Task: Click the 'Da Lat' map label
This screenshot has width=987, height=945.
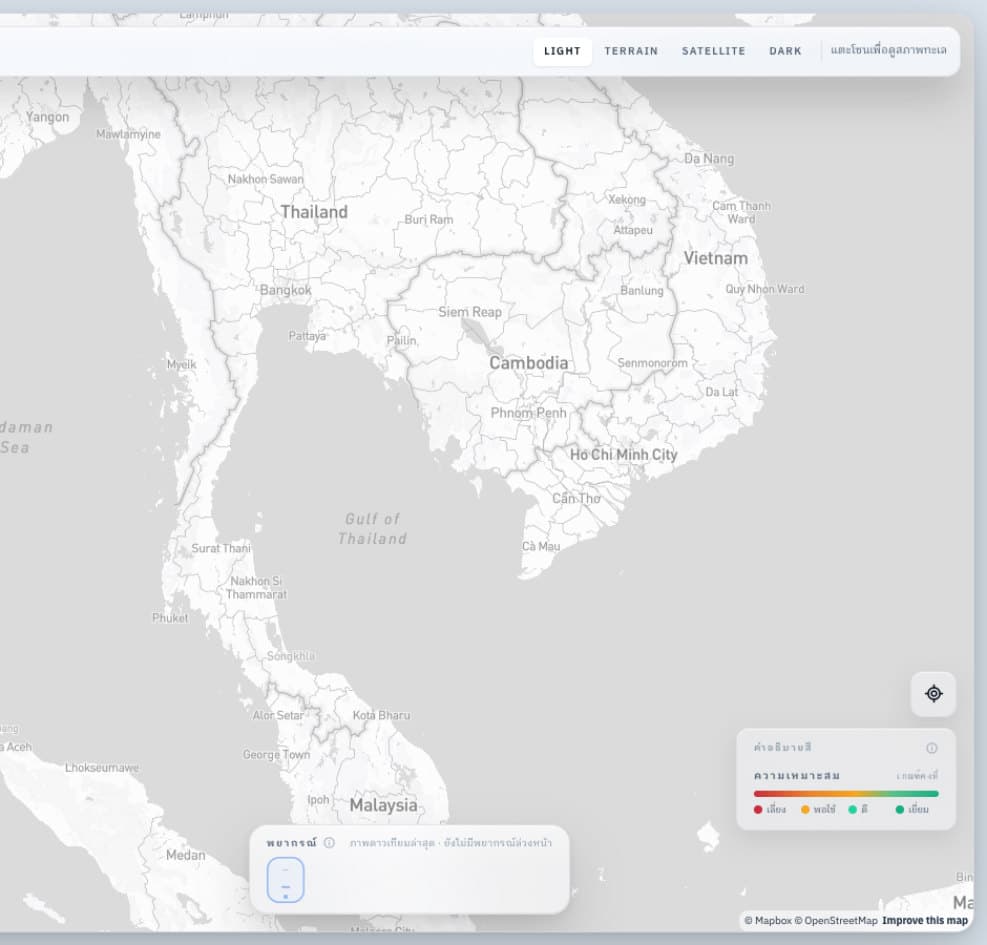Action: [x=721, y=392]
